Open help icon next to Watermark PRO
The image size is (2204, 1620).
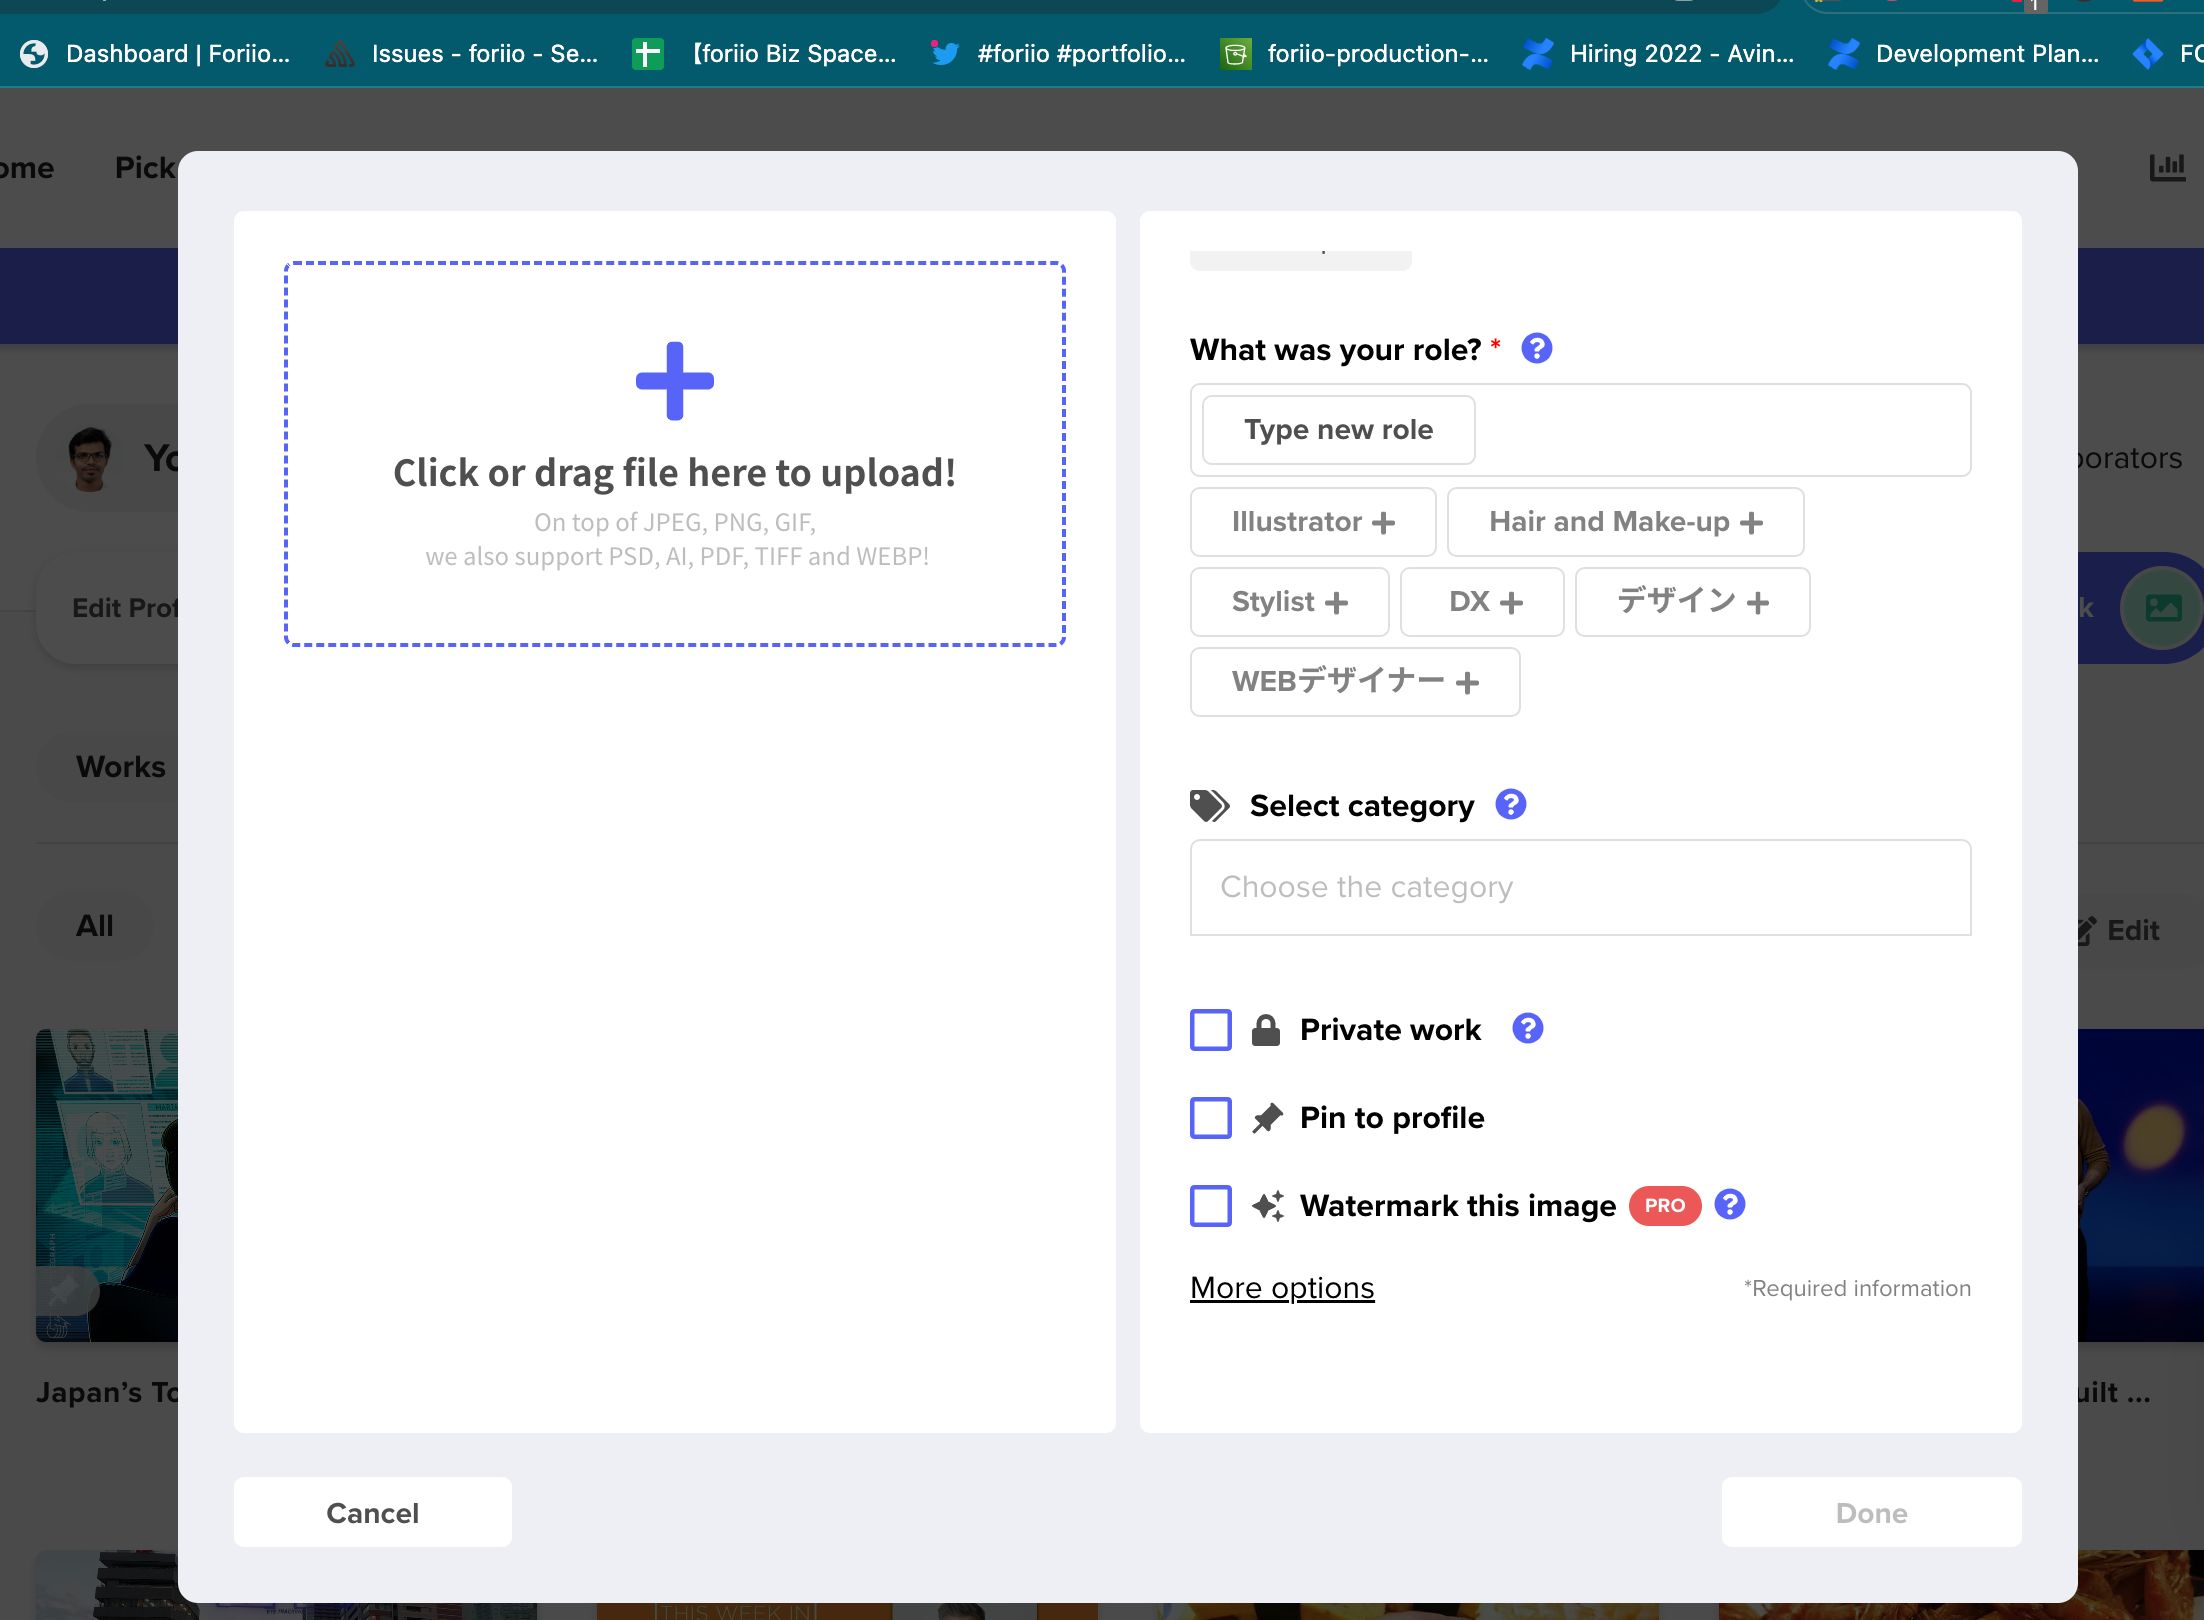pos(1729,1205)
